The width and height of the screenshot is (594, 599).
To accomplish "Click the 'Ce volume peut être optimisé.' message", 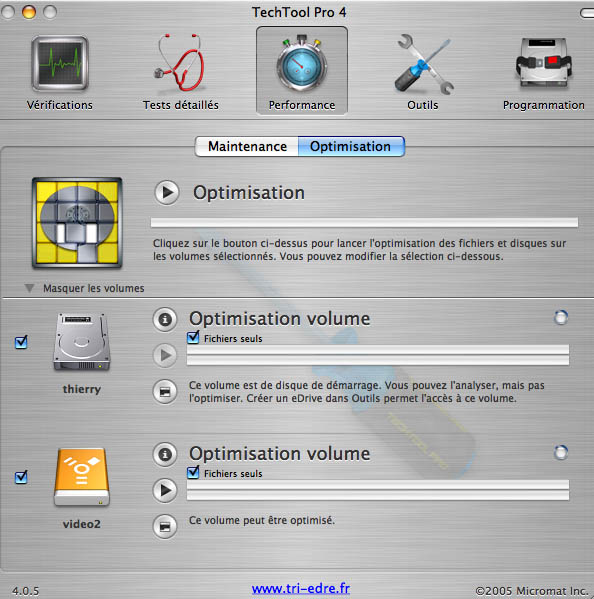I will pyautogui.click(x=262, y=520).
